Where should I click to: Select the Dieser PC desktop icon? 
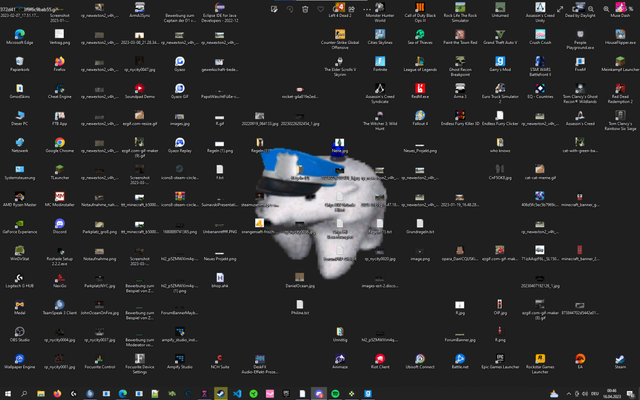click(20, 118)
